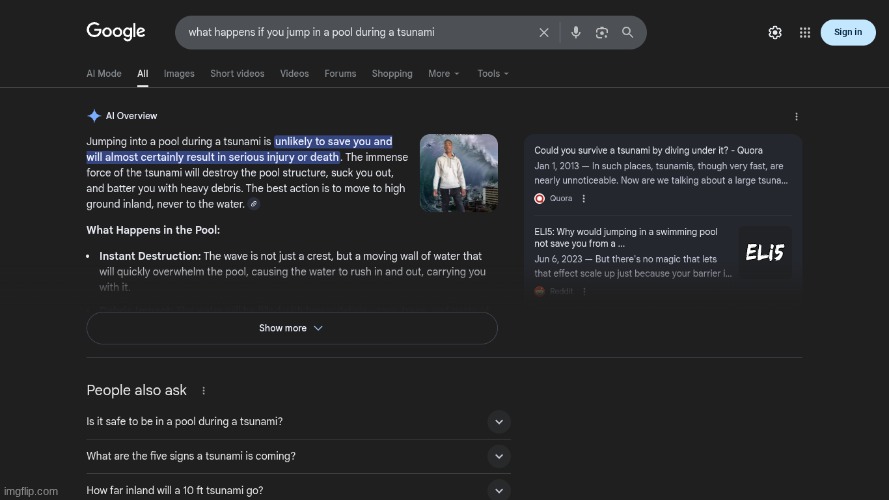Expand 'Is it safe to be in a pool' question

(499, 422)
